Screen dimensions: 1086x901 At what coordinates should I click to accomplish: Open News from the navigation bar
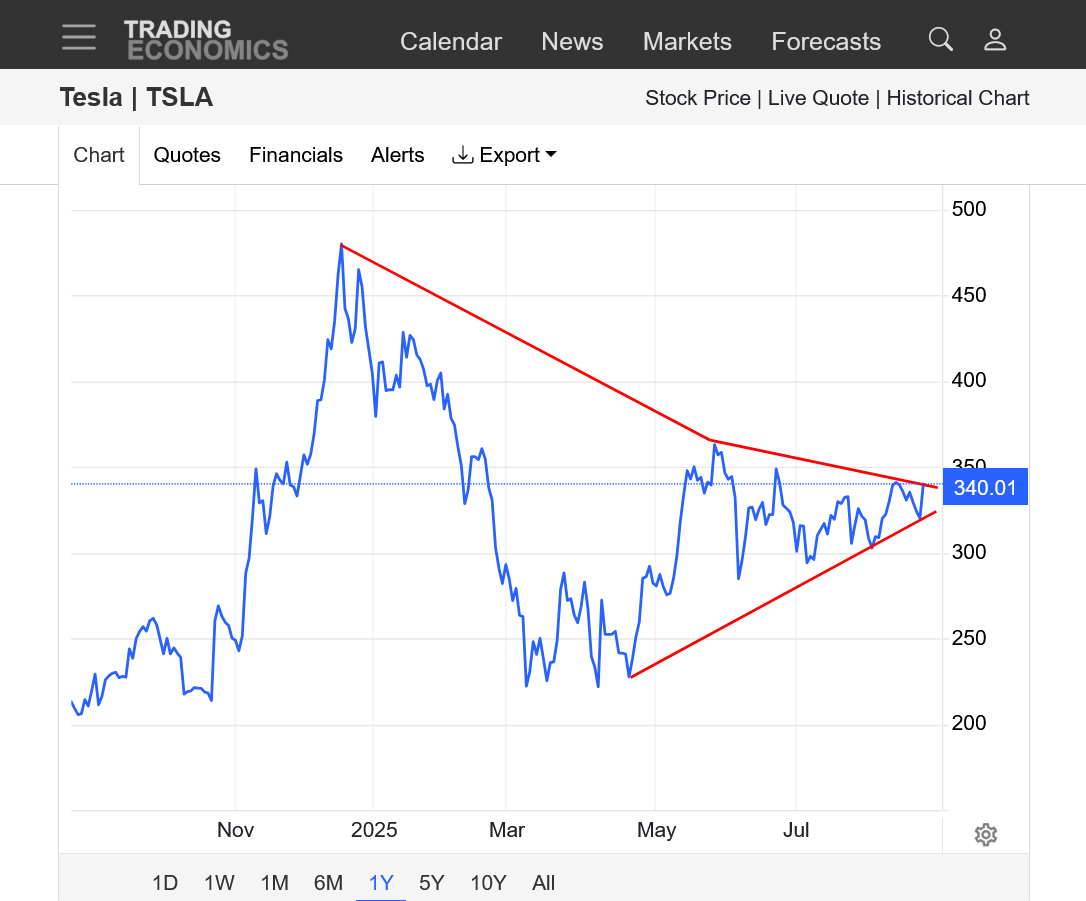tap(572, 41)
